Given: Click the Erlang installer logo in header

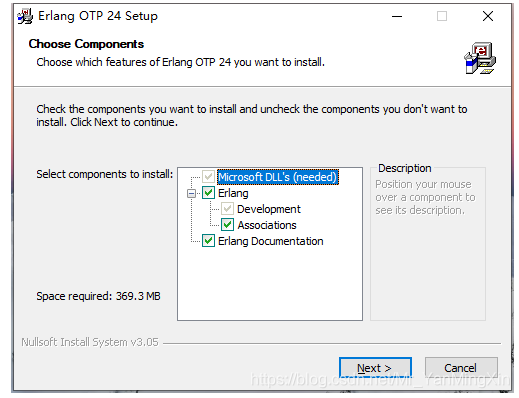Looking at the screenshot, I should tap(480, 58).
